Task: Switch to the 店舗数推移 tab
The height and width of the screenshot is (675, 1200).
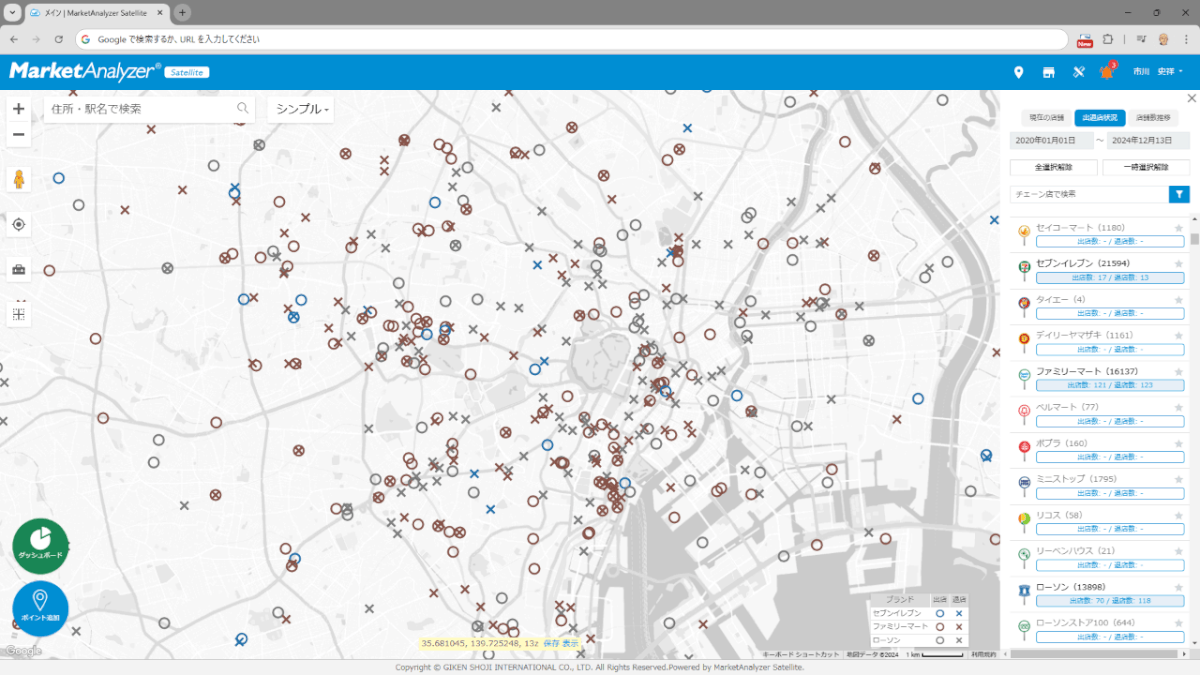Action: (x=1154, y=117)
